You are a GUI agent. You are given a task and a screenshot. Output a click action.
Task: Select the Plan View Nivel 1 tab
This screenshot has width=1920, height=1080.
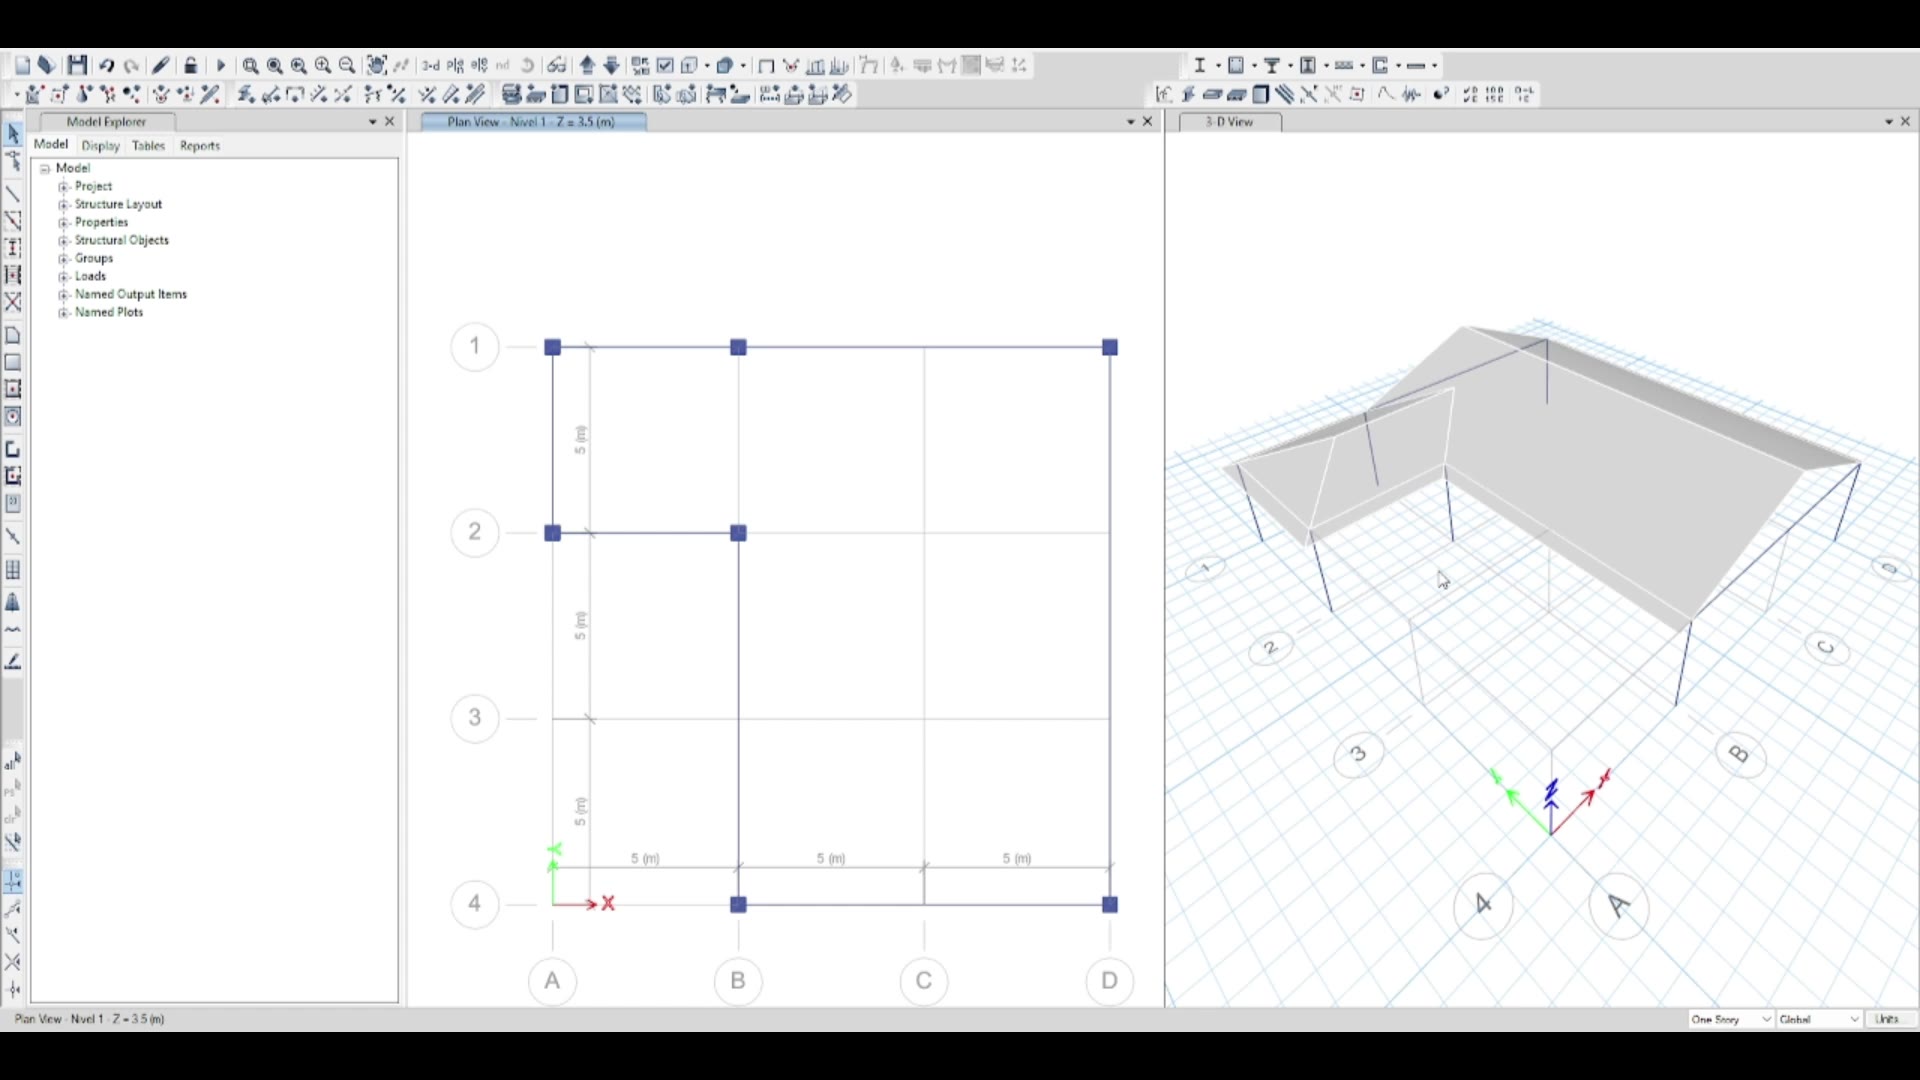[533, 122]
